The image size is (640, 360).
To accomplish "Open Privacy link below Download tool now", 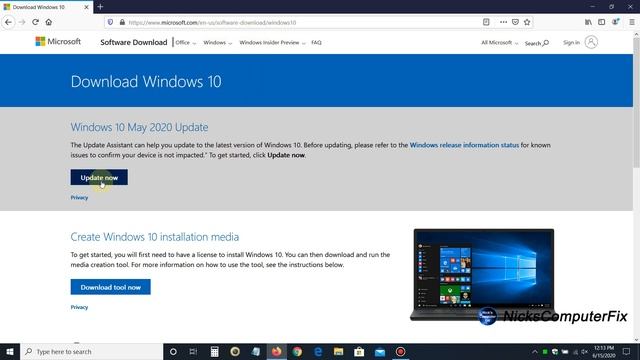I will tap(79, 307).
